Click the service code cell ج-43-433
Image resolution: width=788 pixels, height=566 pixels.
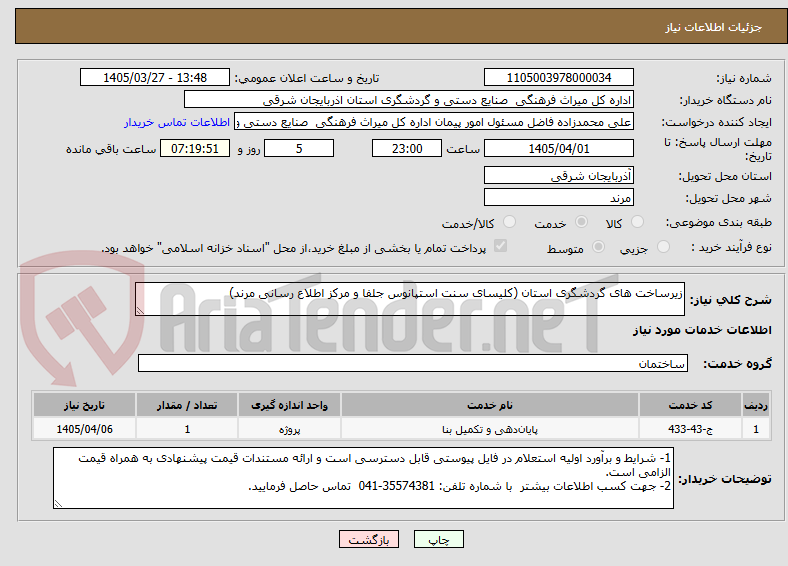tap(691, 429)
